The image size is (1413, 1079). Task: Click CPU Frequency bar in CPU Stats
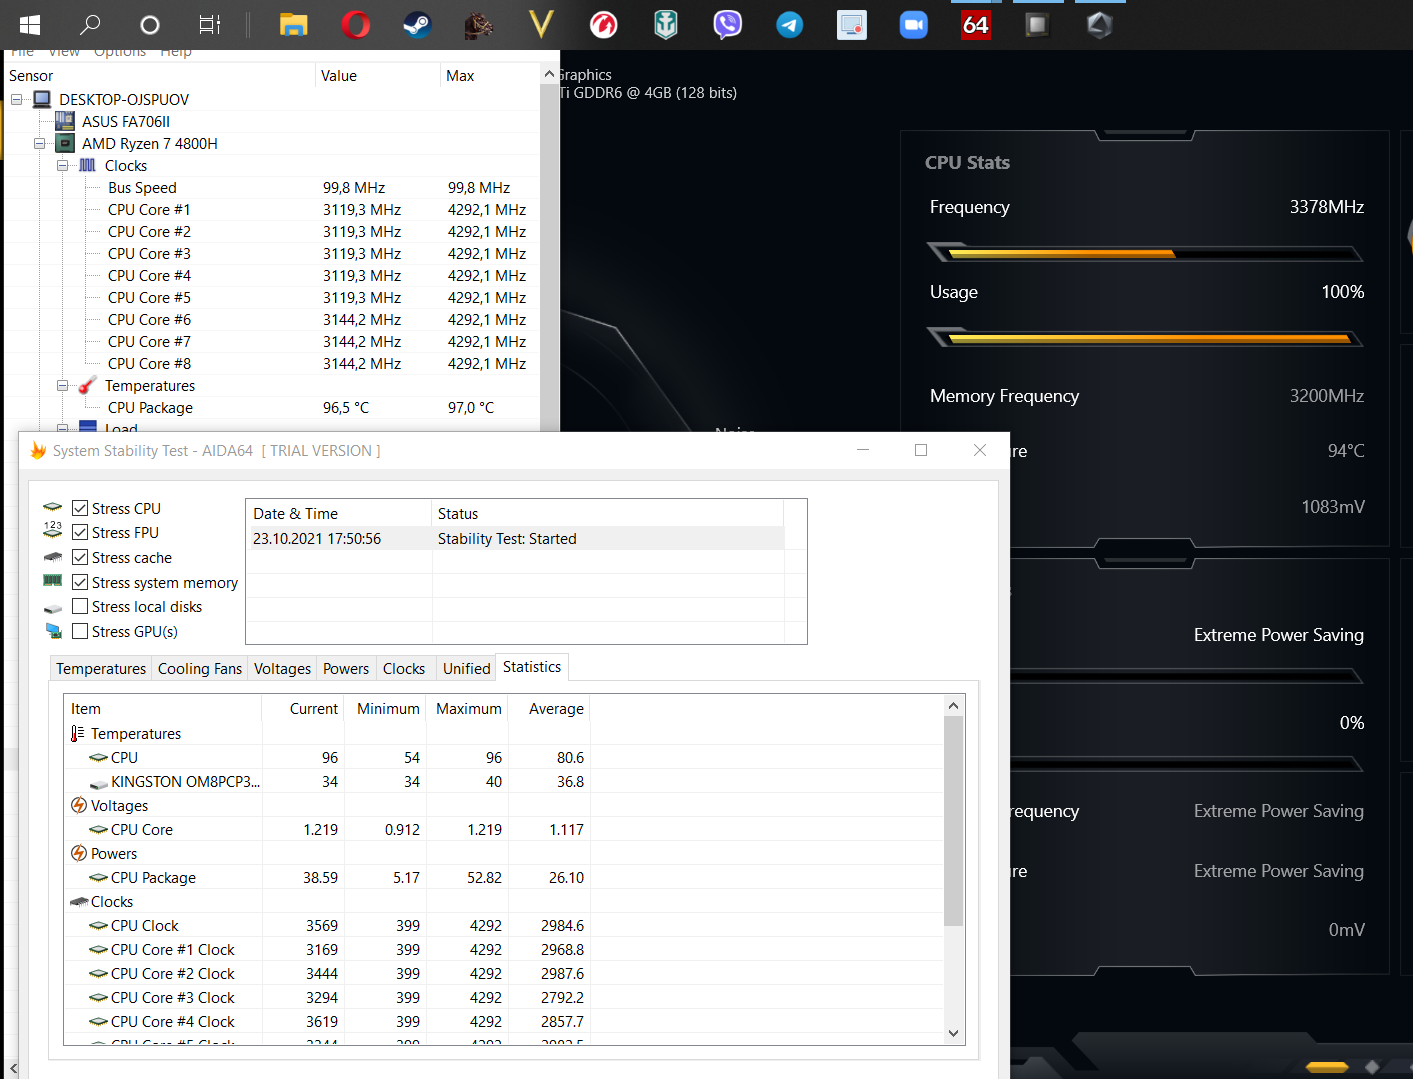click(1145, 253)
